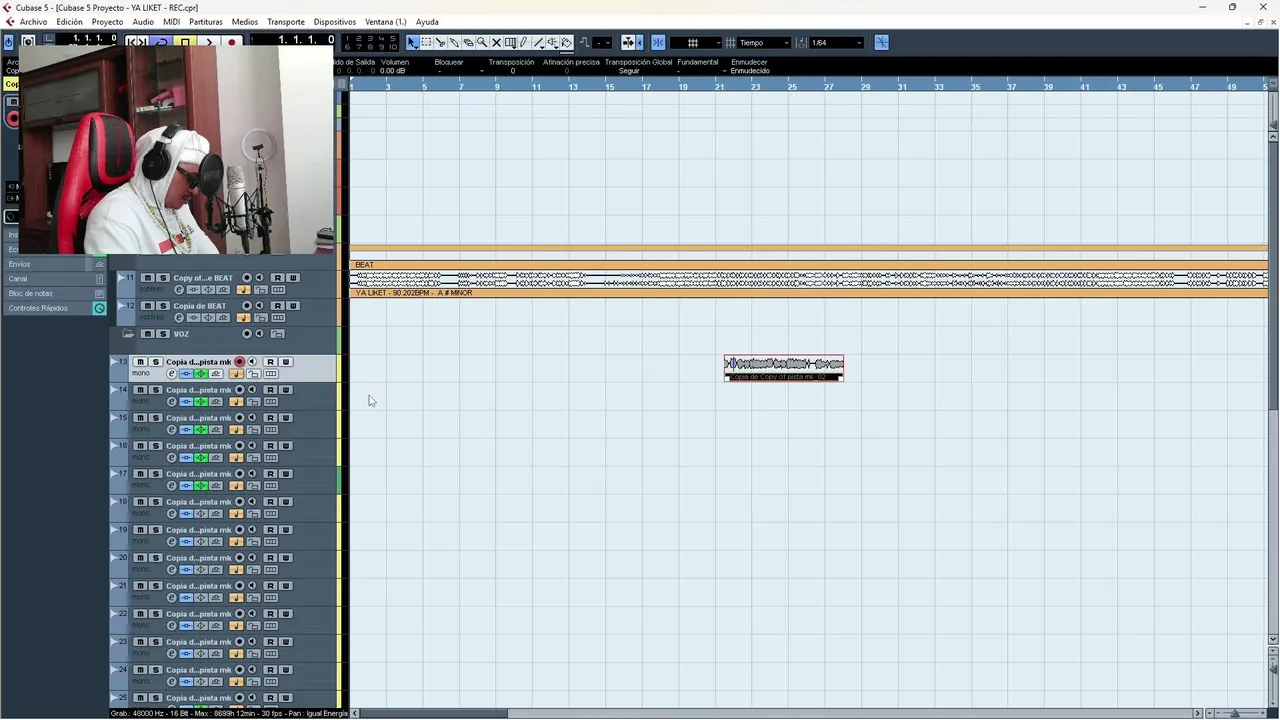Select the Play speaker tool
Viewport: 1280px width, 720px height.
coord(553,42)
